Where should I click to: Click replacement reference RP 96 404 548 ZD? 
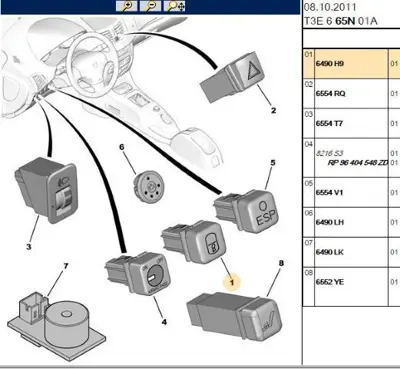click(358, 162)
